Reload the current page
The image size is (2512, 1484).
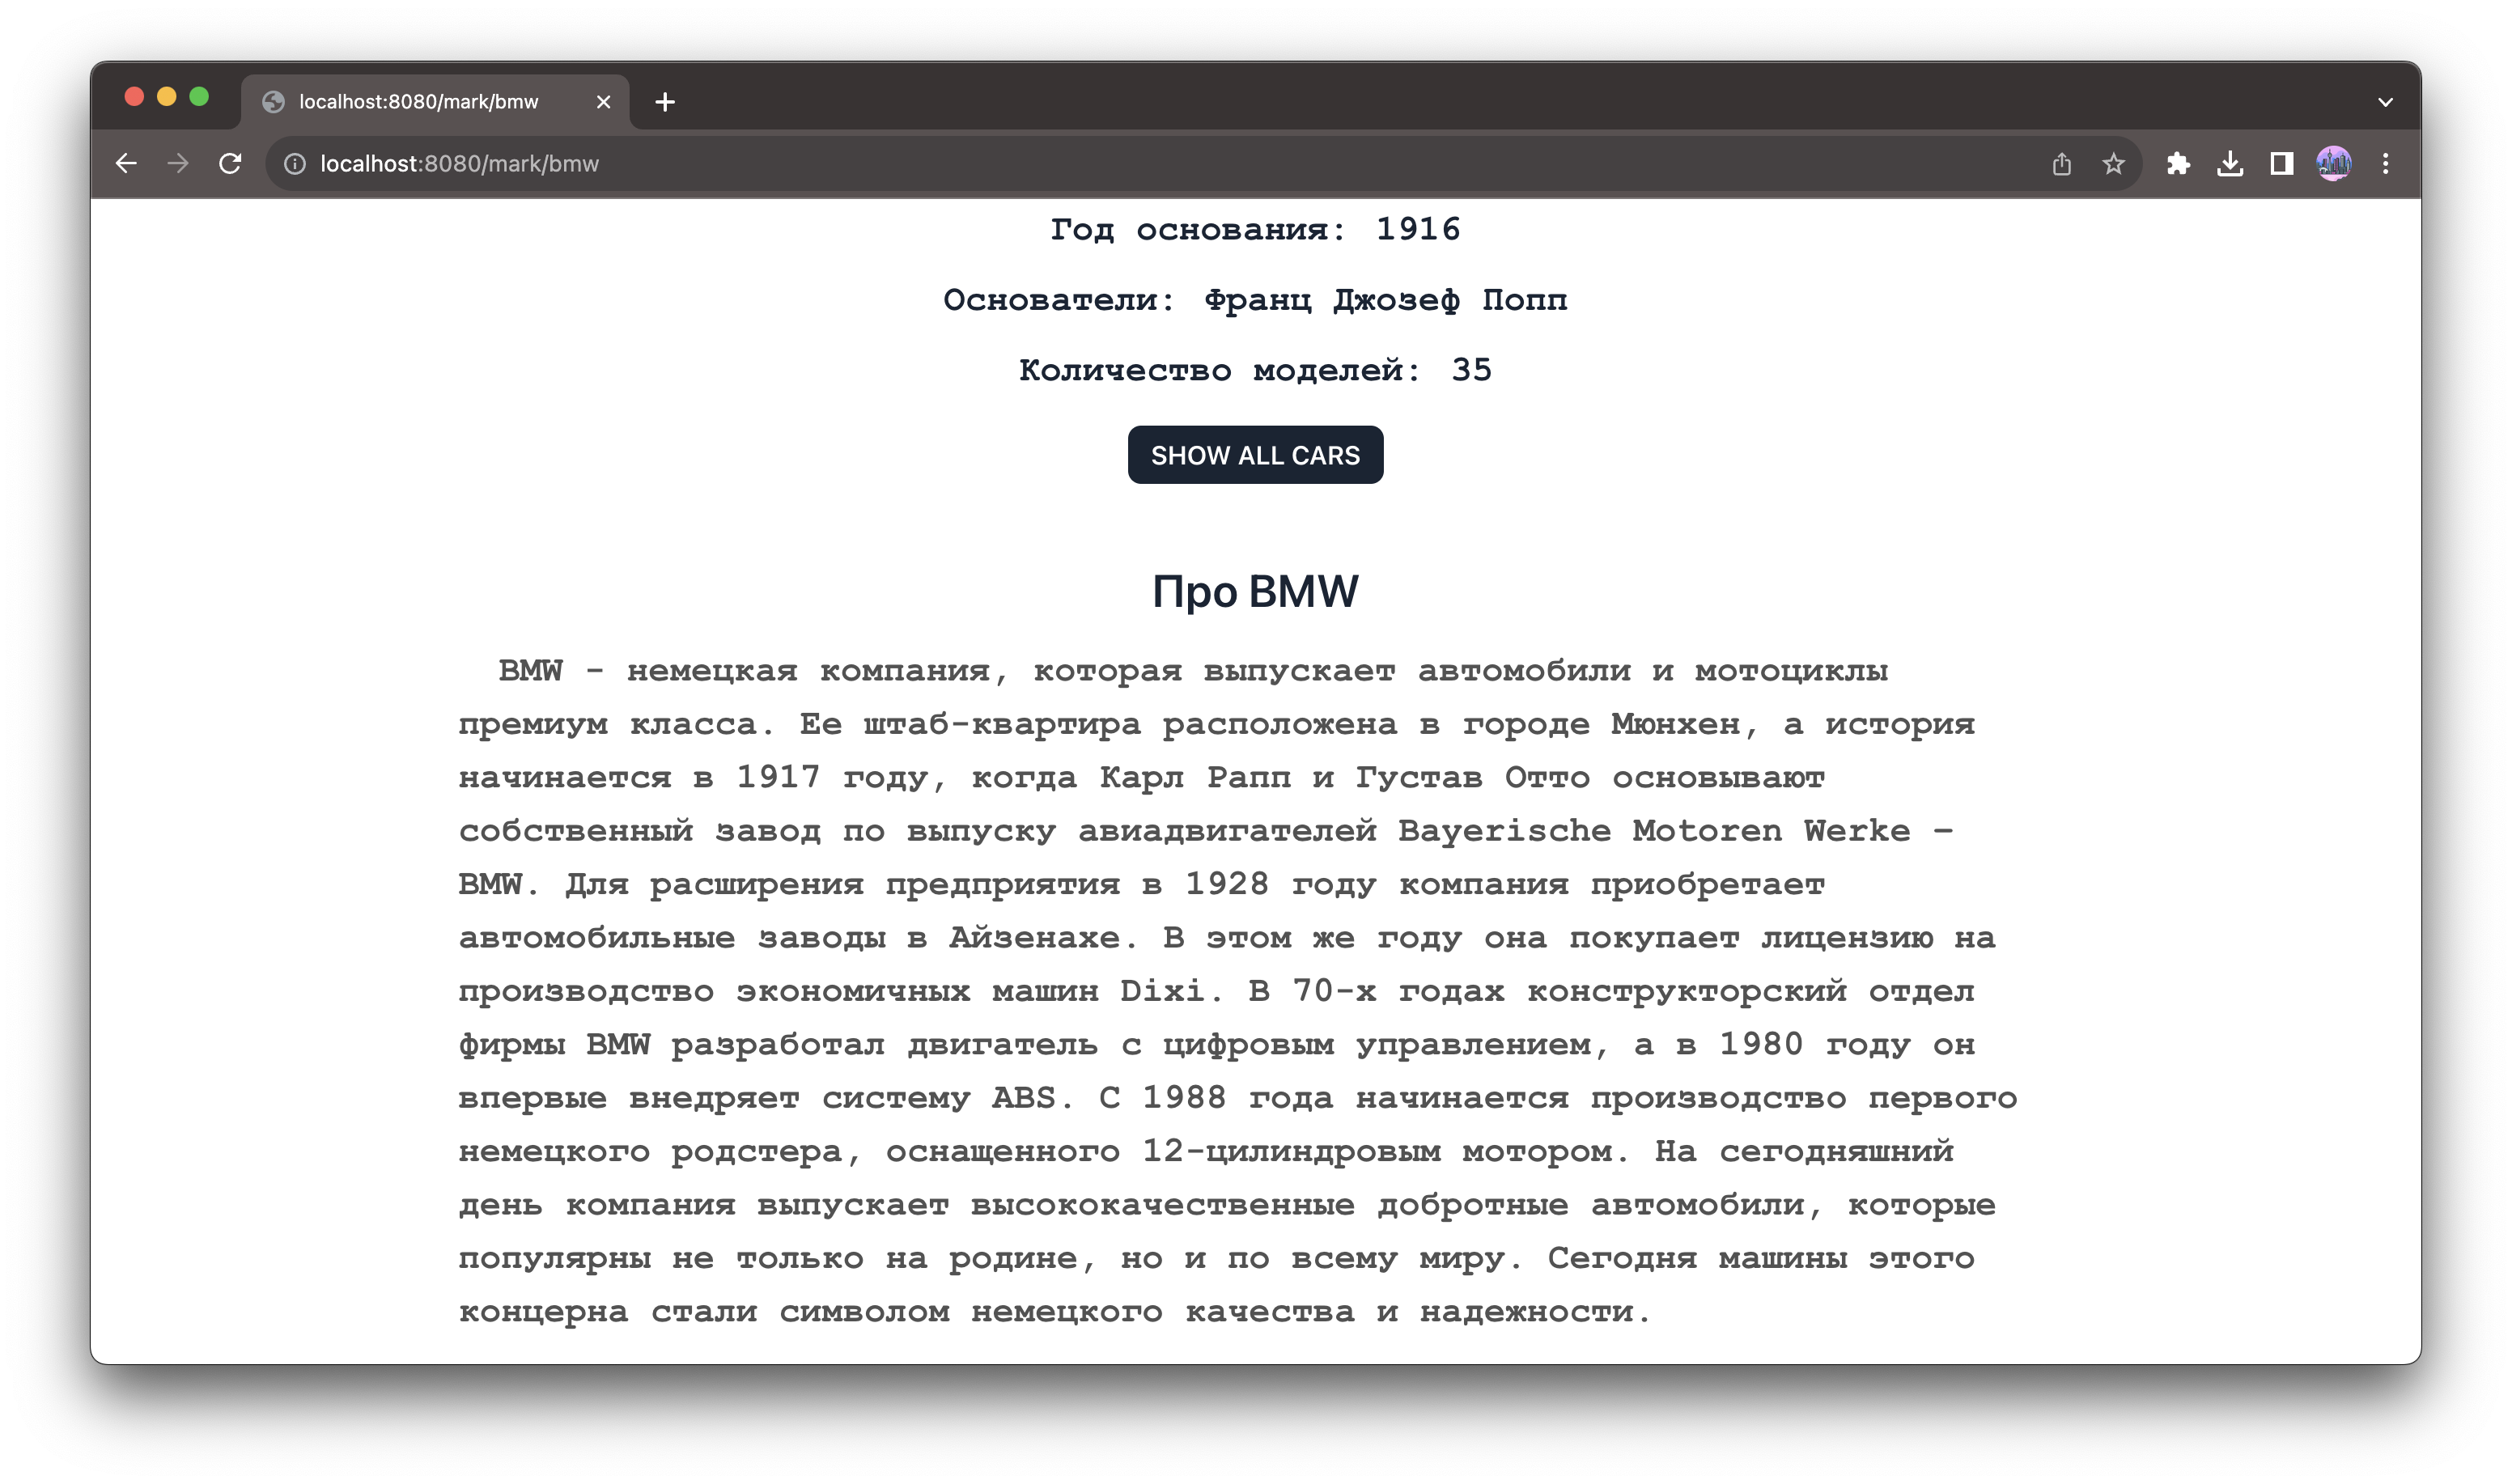pos(230,163)
